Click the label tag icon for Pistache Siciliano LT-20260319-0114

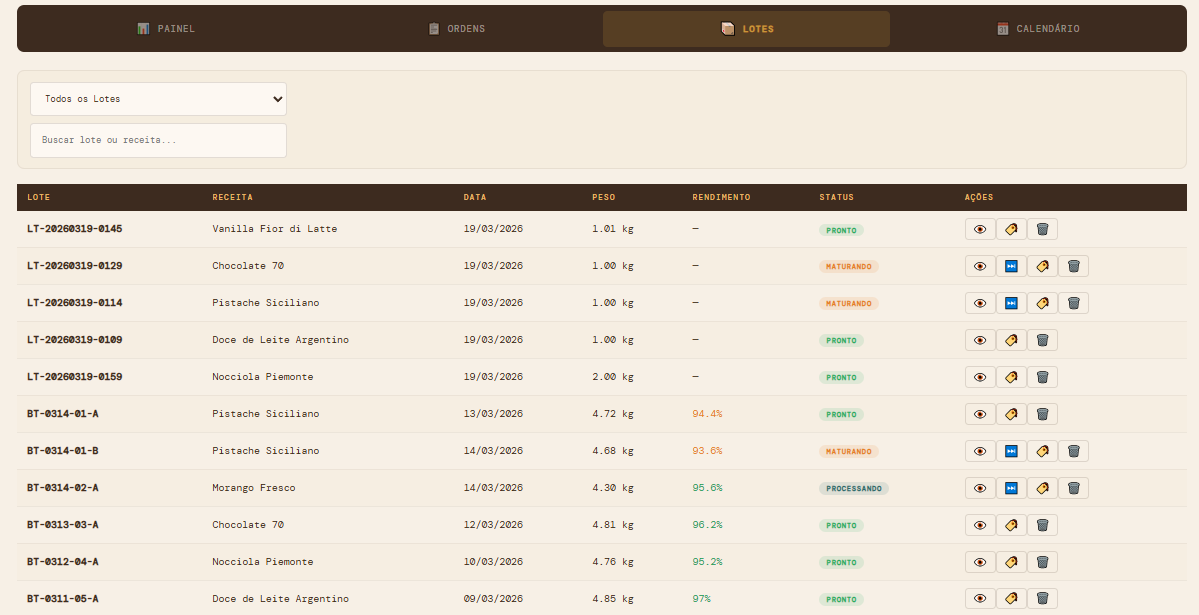[1042, 303]
